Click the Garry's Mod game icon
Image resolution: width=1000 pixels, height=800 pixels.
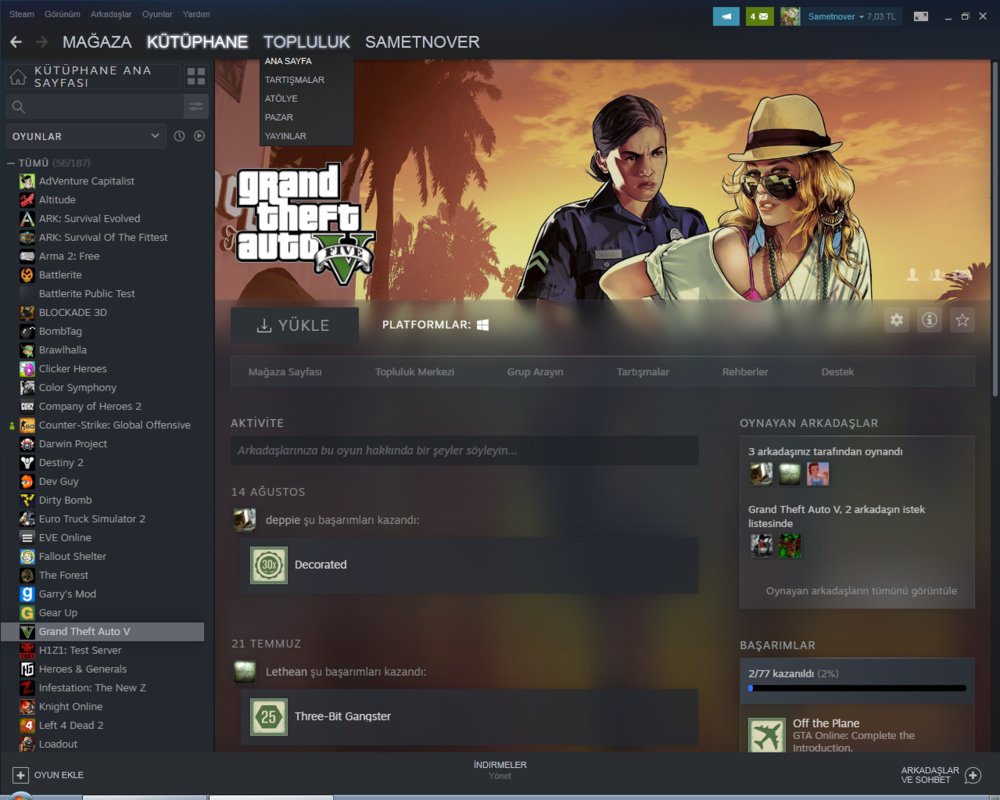pyautogui.click(x=27, y=595)
